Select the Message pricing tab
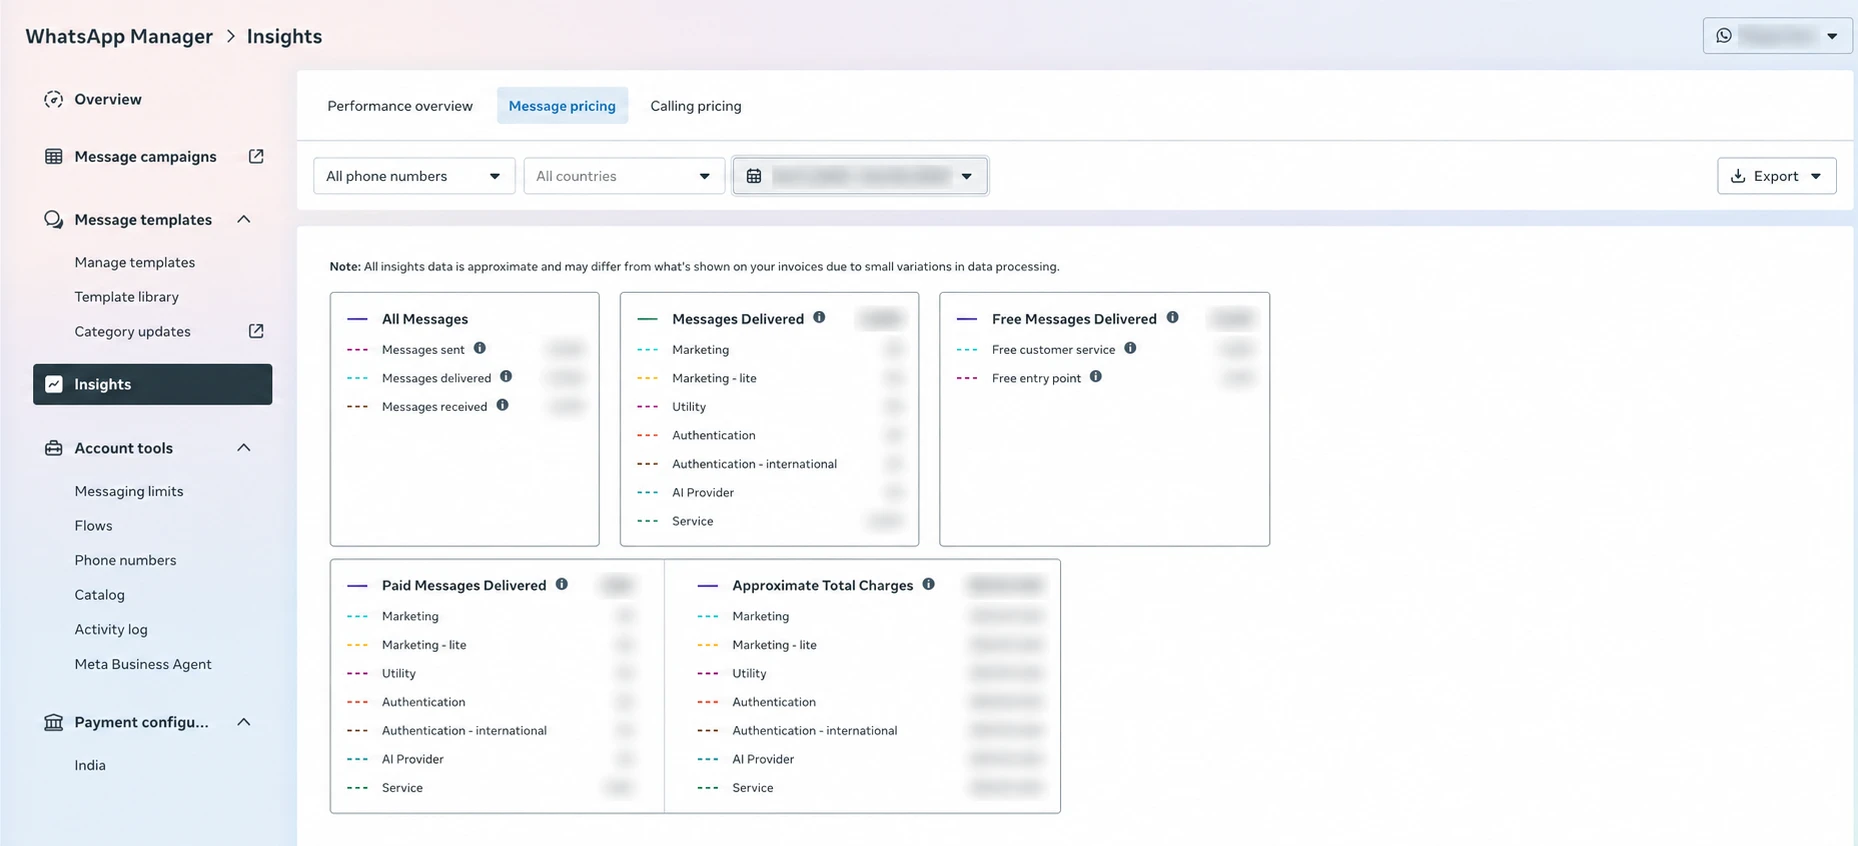 pyautogui.click(x=562, y=106)
